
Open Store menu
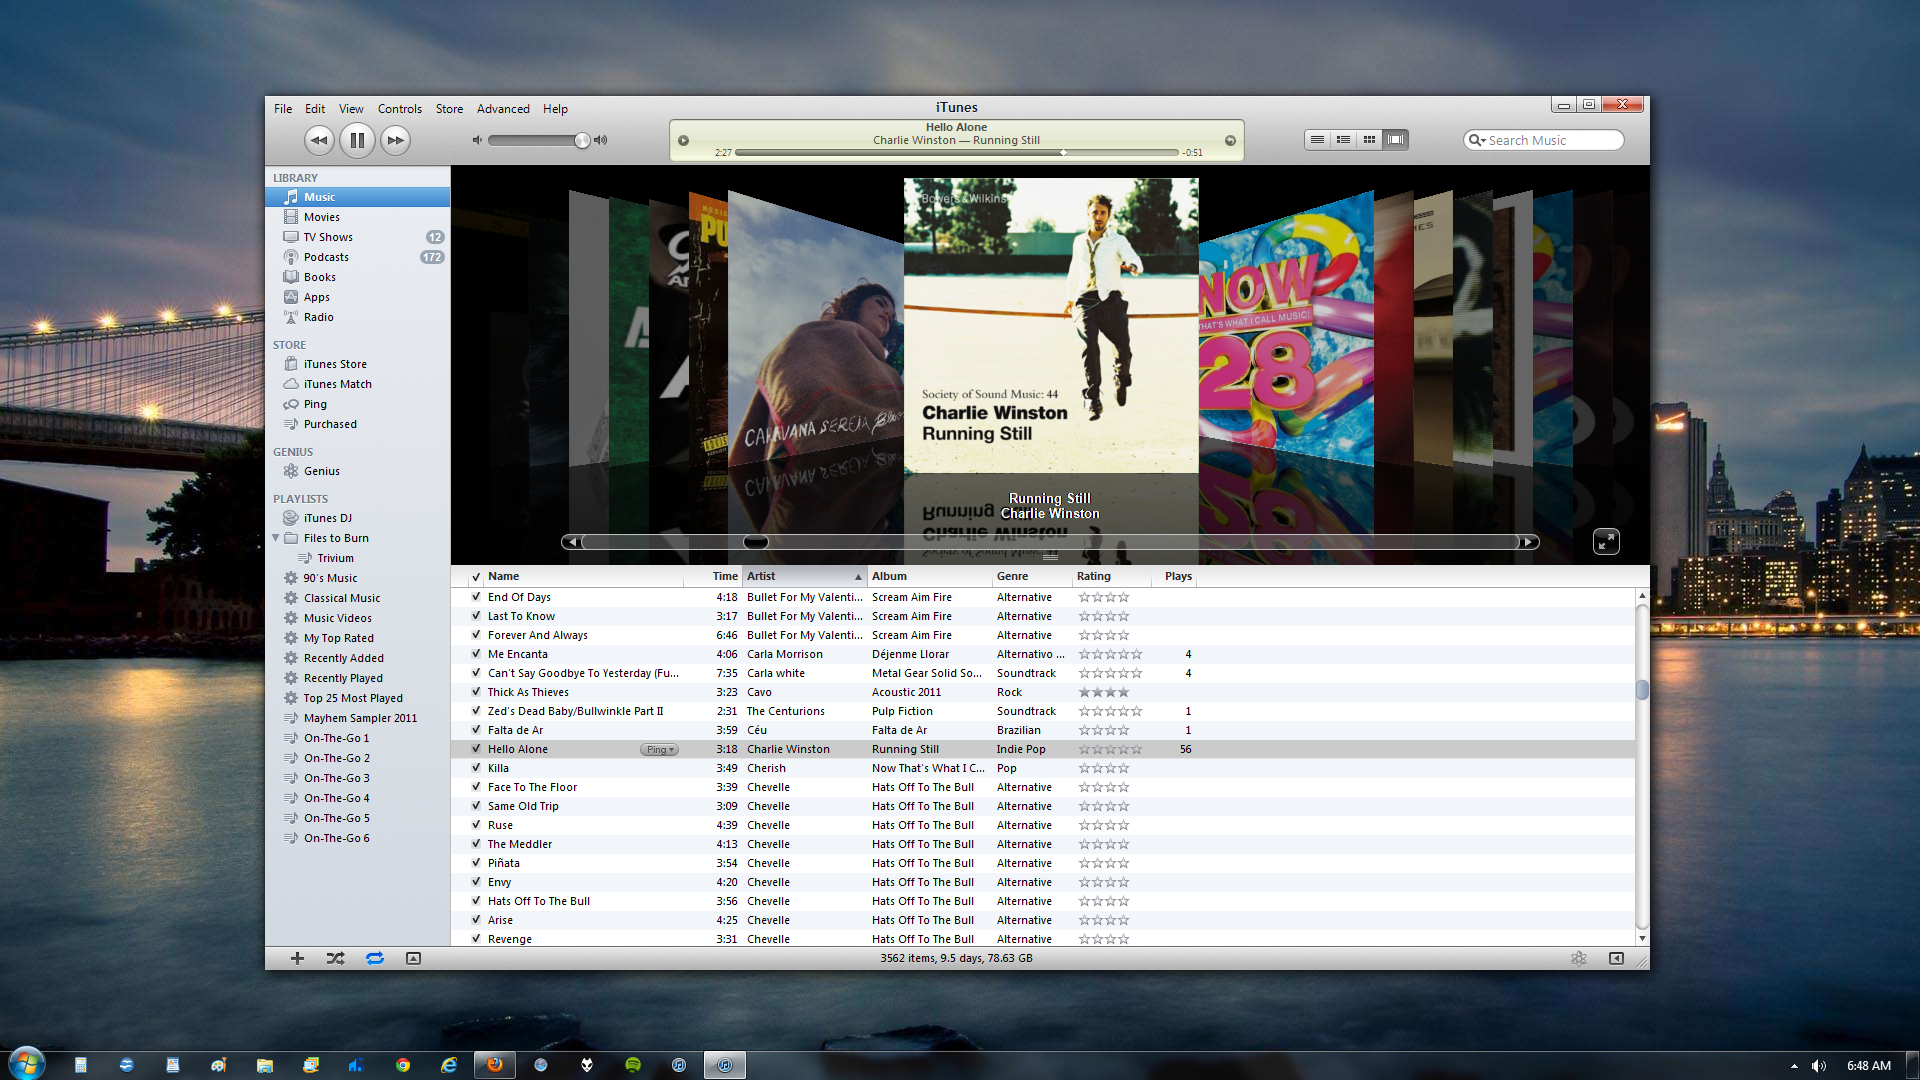[x=449, y=109]
